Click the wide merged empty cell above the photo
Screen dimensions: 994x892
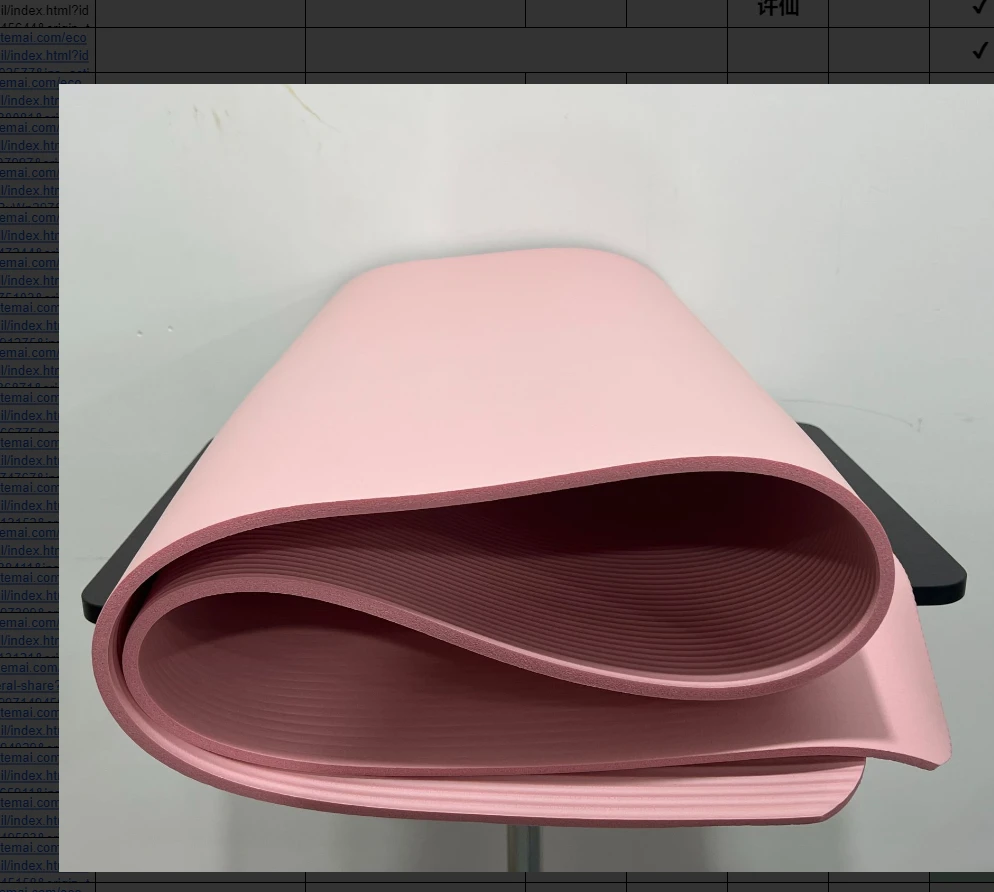click(516, 50)
